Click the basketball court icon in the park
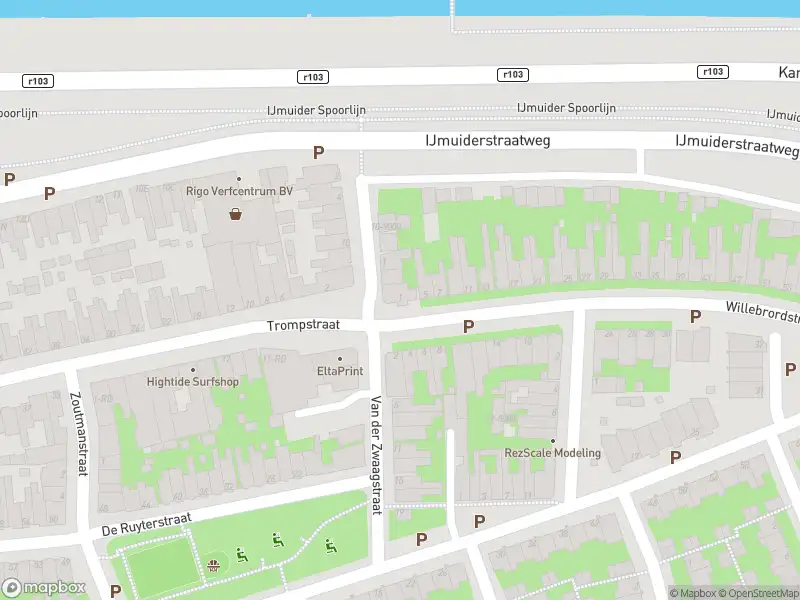Viewport: 800px width, 600px height. (x=214, y=565)
